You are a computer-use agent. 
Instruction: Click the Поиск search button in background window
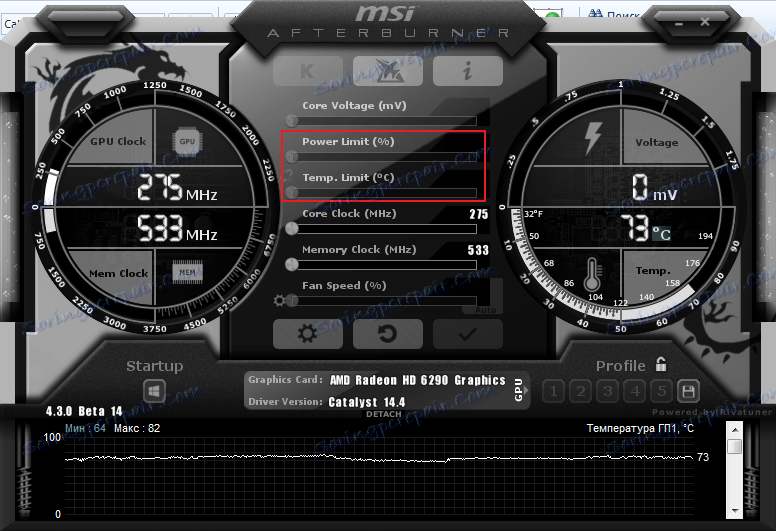pos(616,13)
